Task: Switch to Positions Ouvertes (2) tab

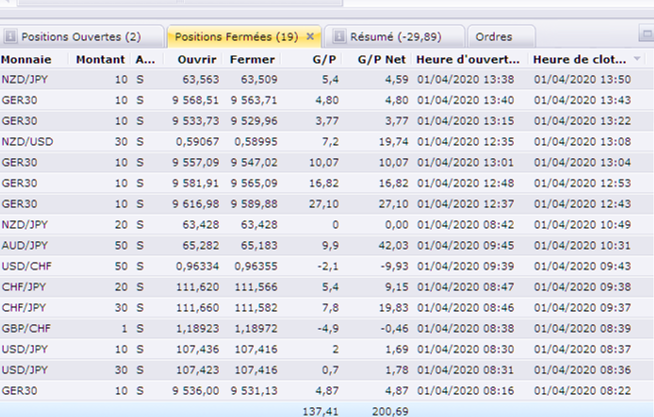Action: click(81, 37)
